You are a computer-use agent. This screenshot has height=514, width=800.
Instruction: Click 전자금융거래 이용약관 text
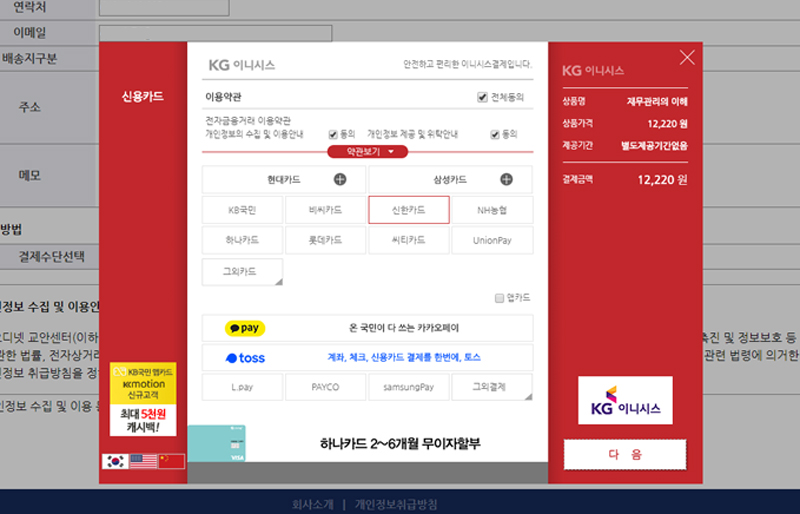[x=248, y=121]
